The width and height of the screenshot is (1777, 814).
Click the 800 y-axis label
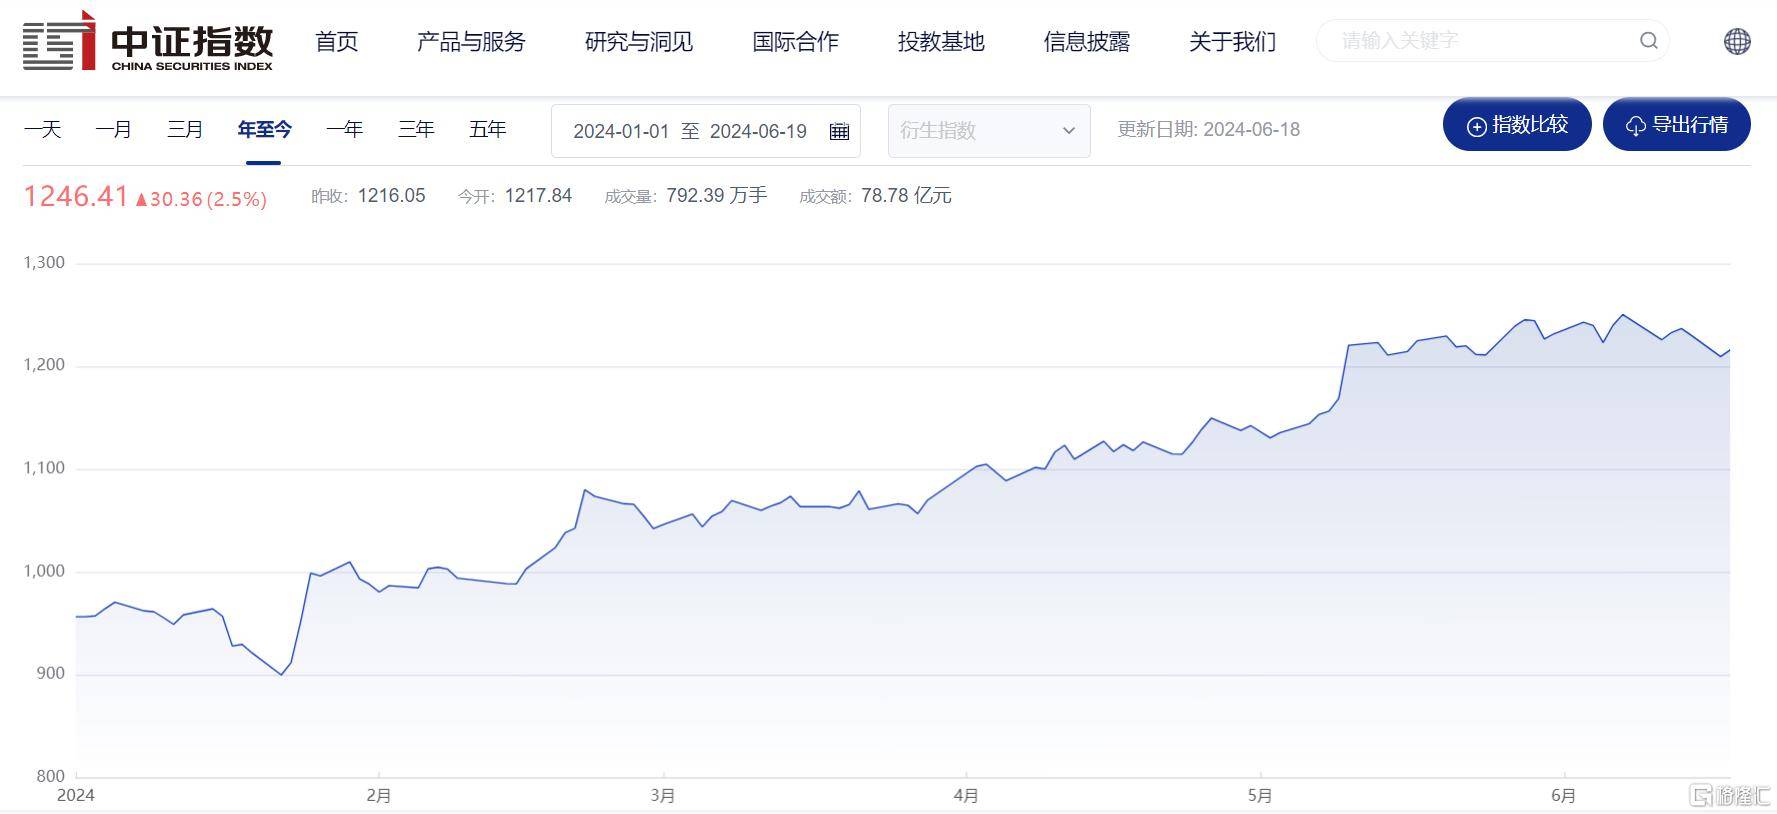pyautogui.click(x=50, y=776)
